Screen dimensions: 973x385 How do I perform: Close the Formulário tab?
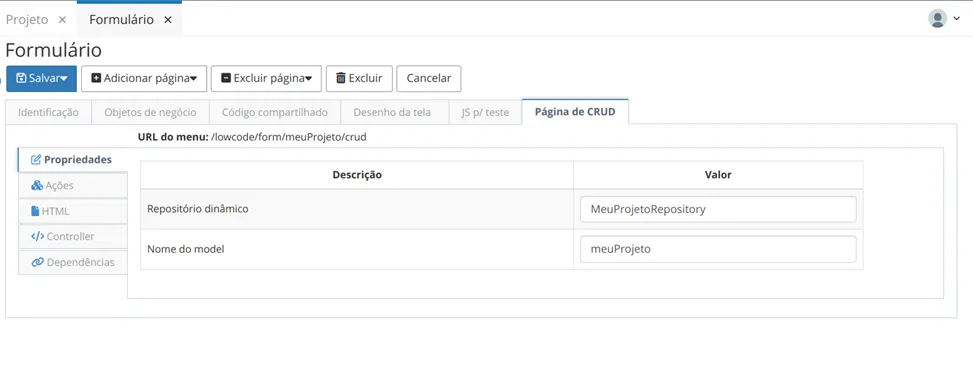click(x=168, y=20)
